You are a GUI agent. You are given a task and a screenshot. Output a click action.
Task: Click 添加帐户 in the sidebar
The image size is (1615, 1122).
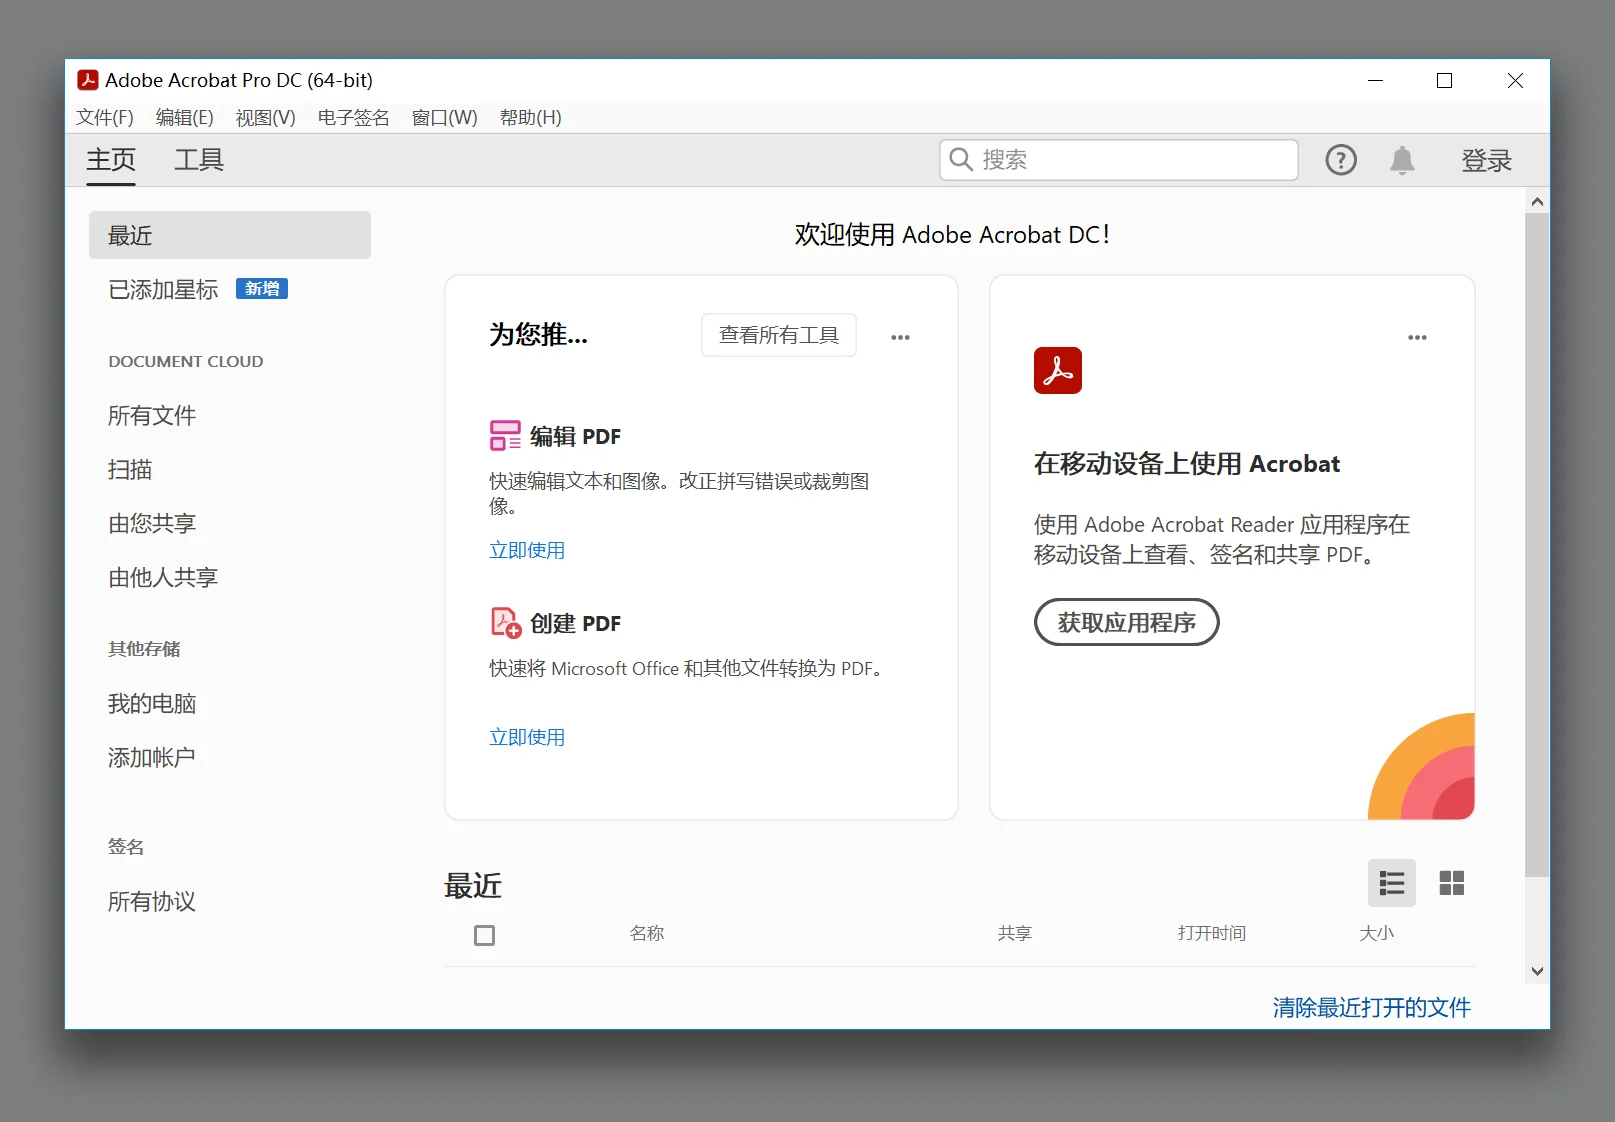[152, 758]
